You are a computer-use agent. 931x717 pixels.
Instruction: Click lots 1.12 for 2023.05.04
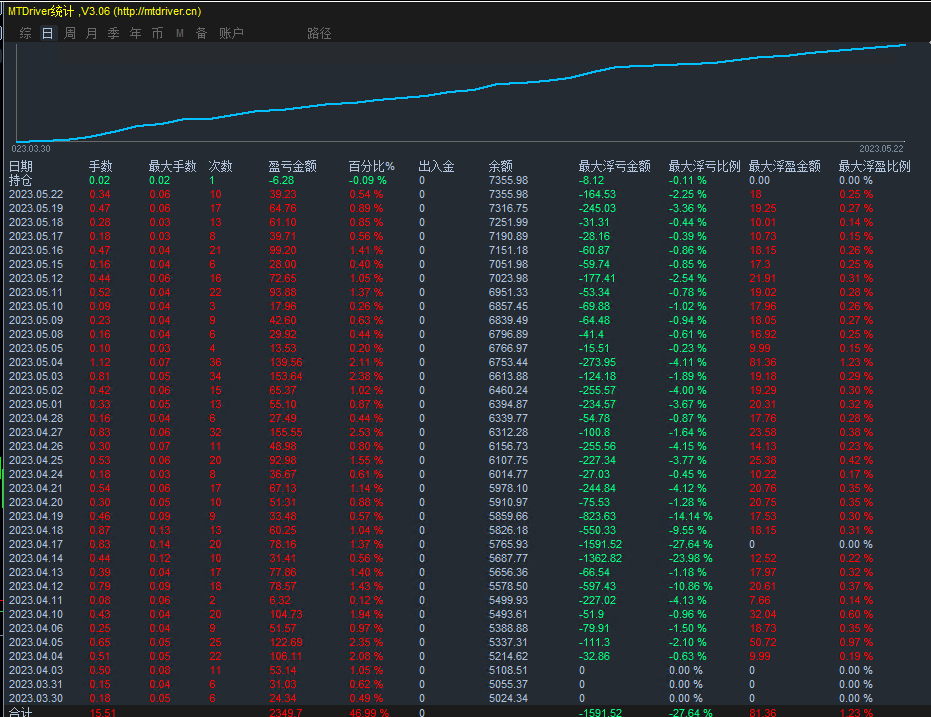(x=100, y=362)
